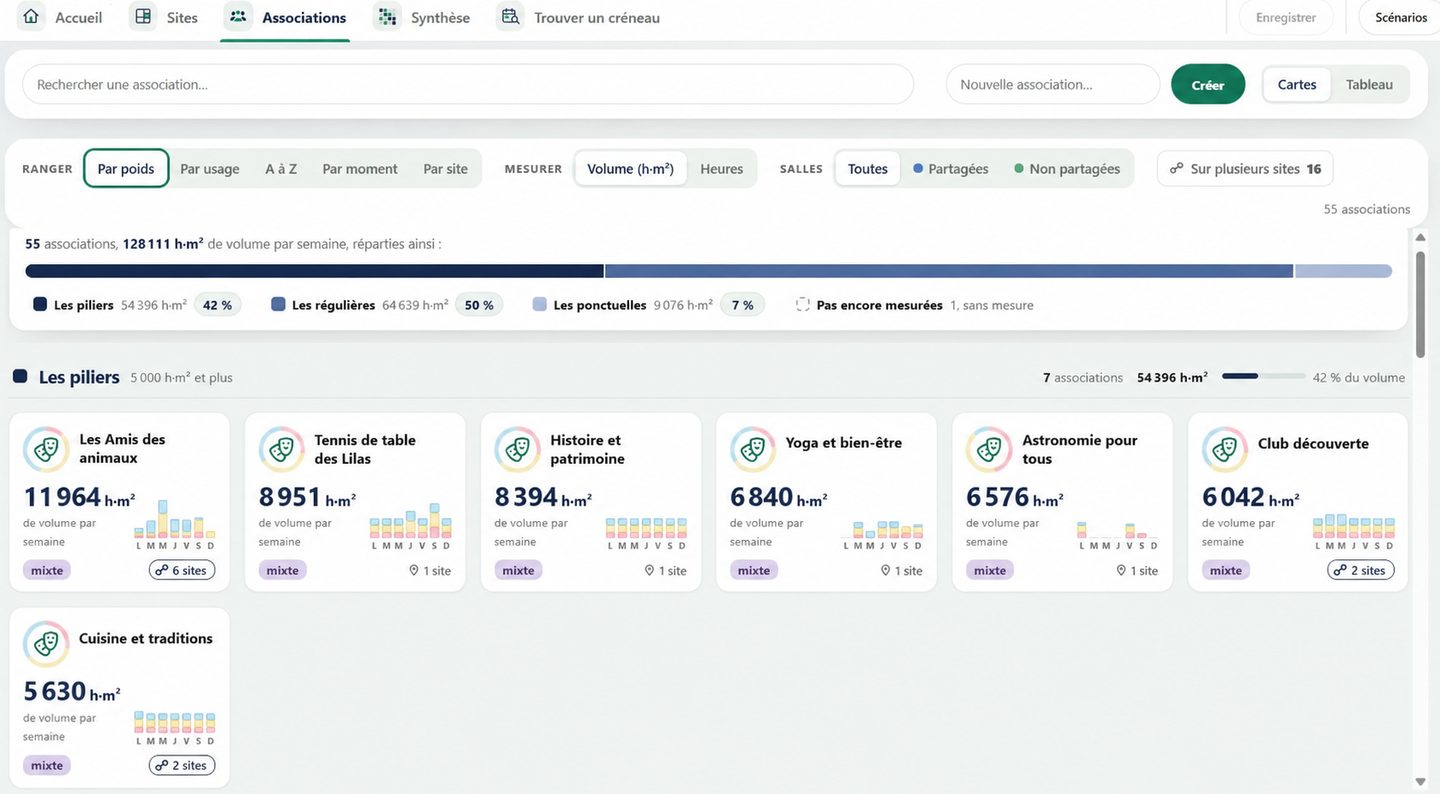
Task: Click the Sites grid icon
Action: tap(143, 17)
